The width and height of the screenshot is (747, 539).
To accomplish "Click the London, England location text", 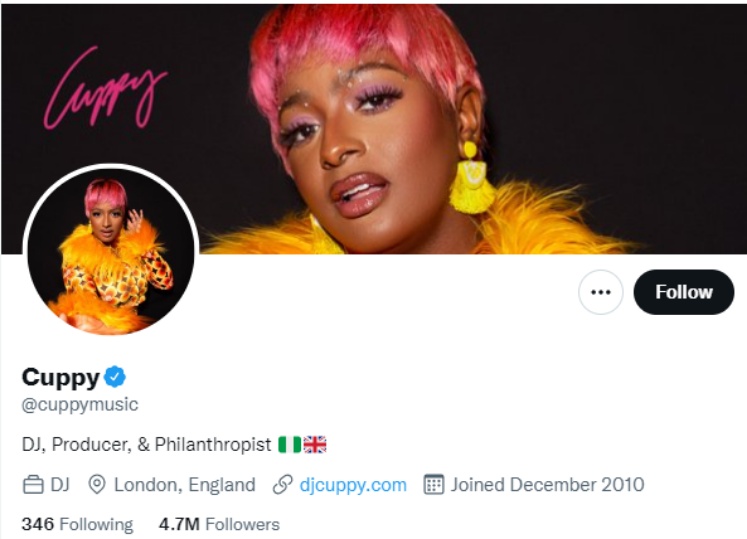I will click(x=184, y=485).
